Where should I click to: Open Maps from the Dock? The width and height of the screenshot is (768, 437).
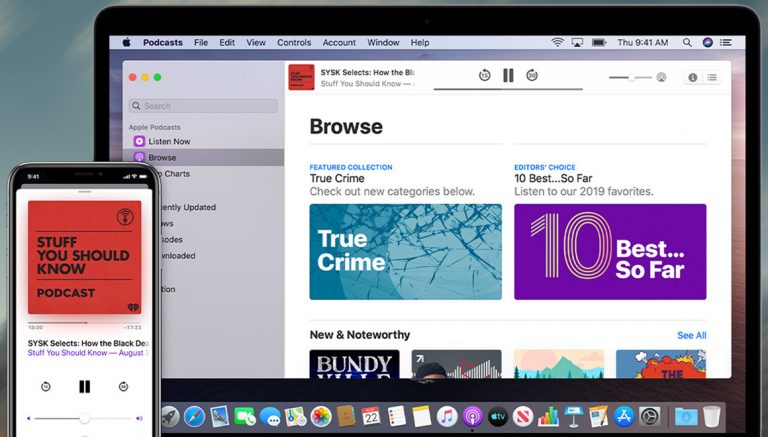point(295,417)
